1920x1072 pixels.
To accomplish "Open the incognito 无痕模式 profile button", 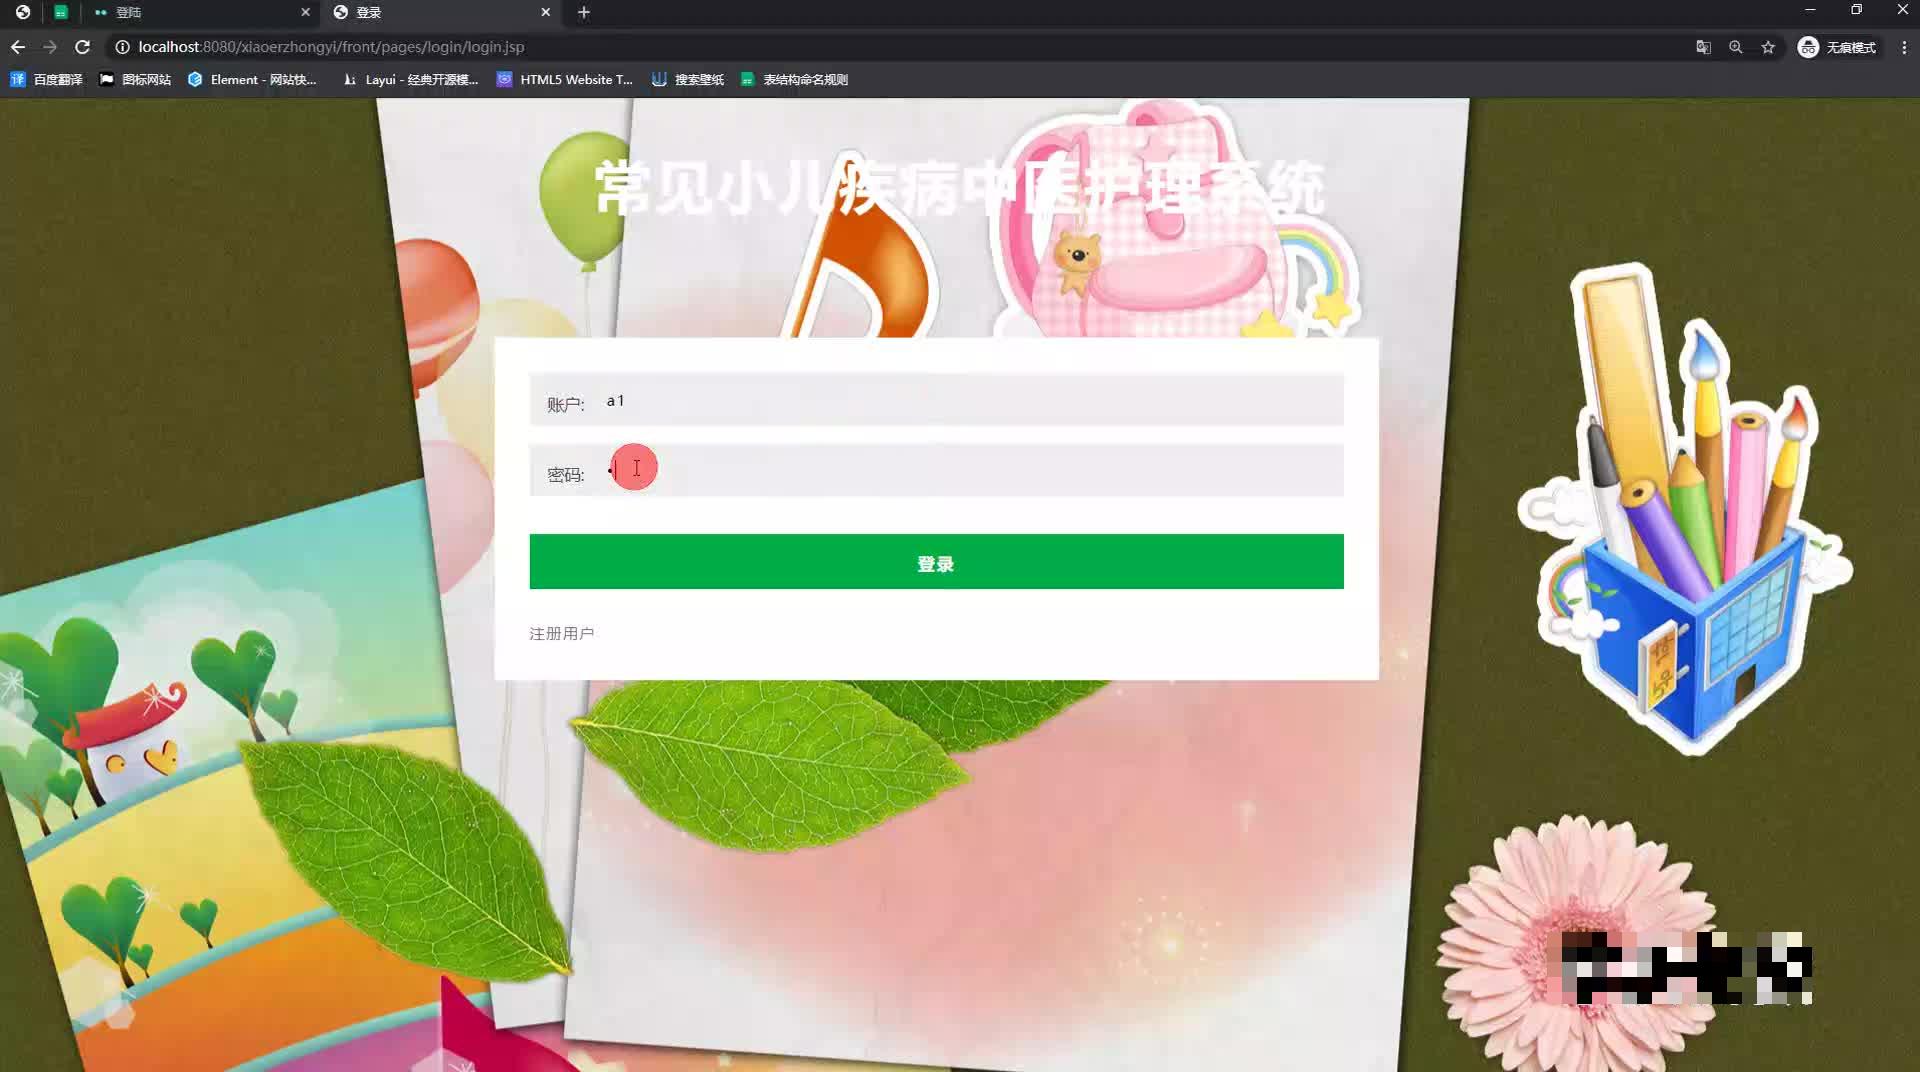I will click(1837, 47).
